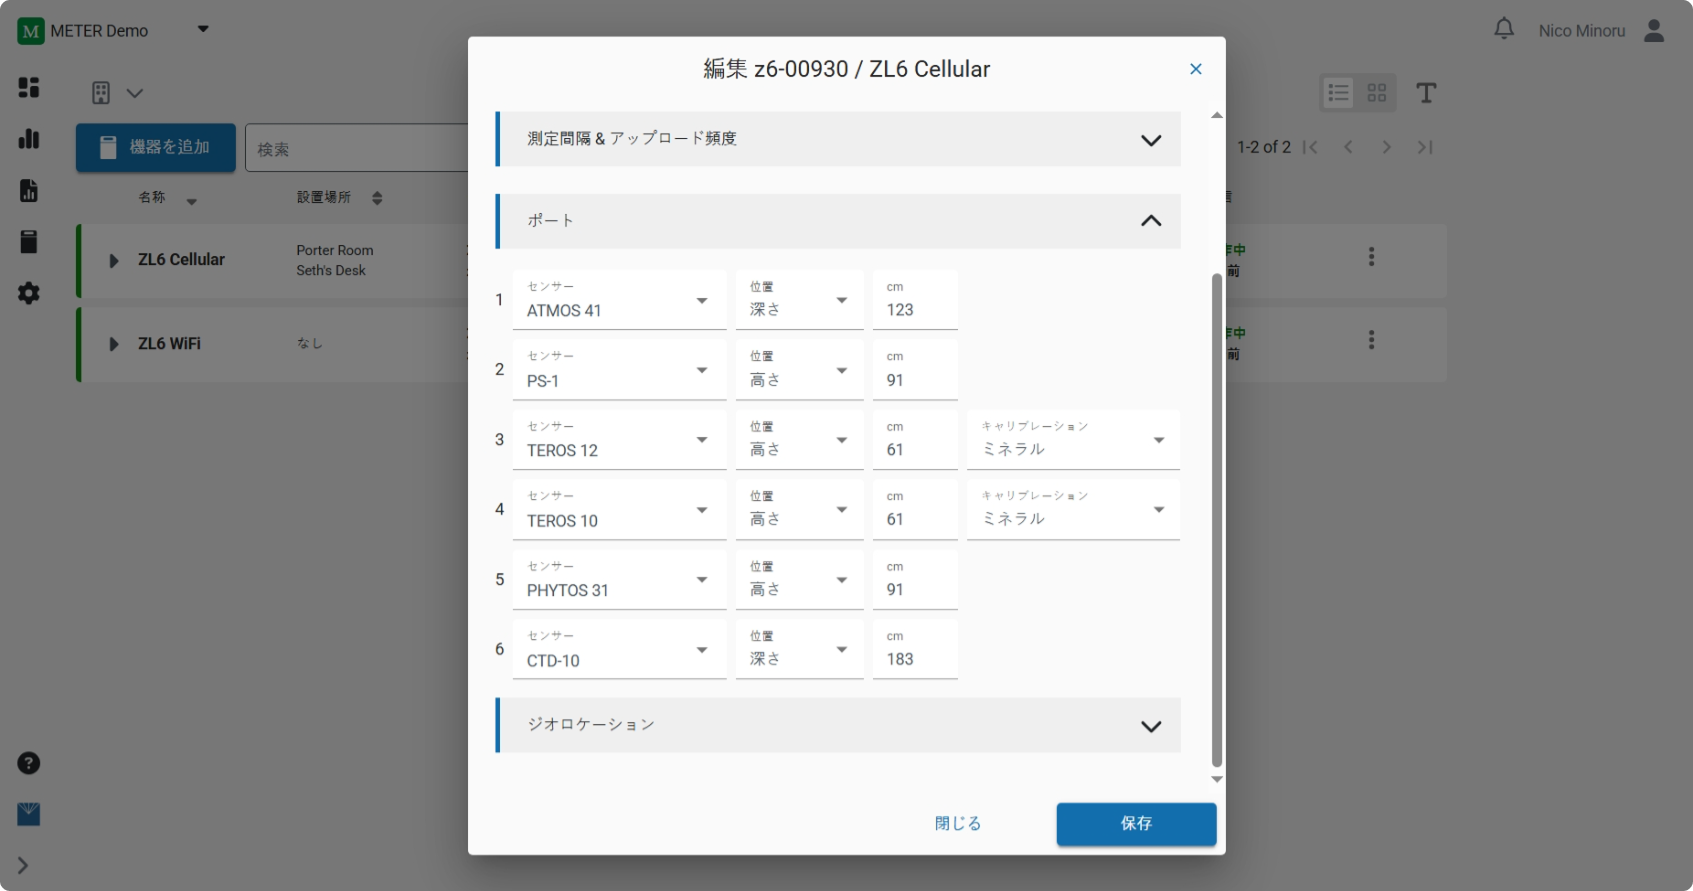Open the mail feedback icon in sidebar
This screenshot has height=891, width=1693.
(29, 814)
